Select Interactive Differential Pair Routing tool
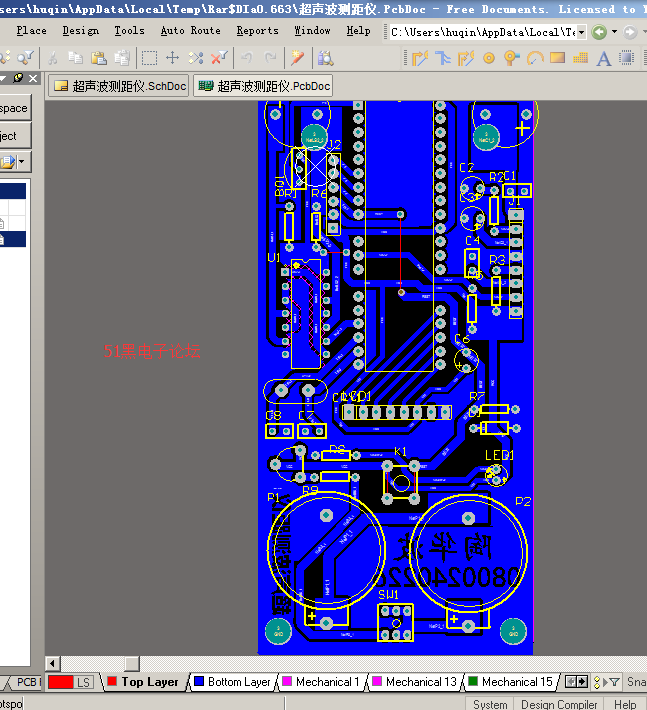 pos(466,58)
